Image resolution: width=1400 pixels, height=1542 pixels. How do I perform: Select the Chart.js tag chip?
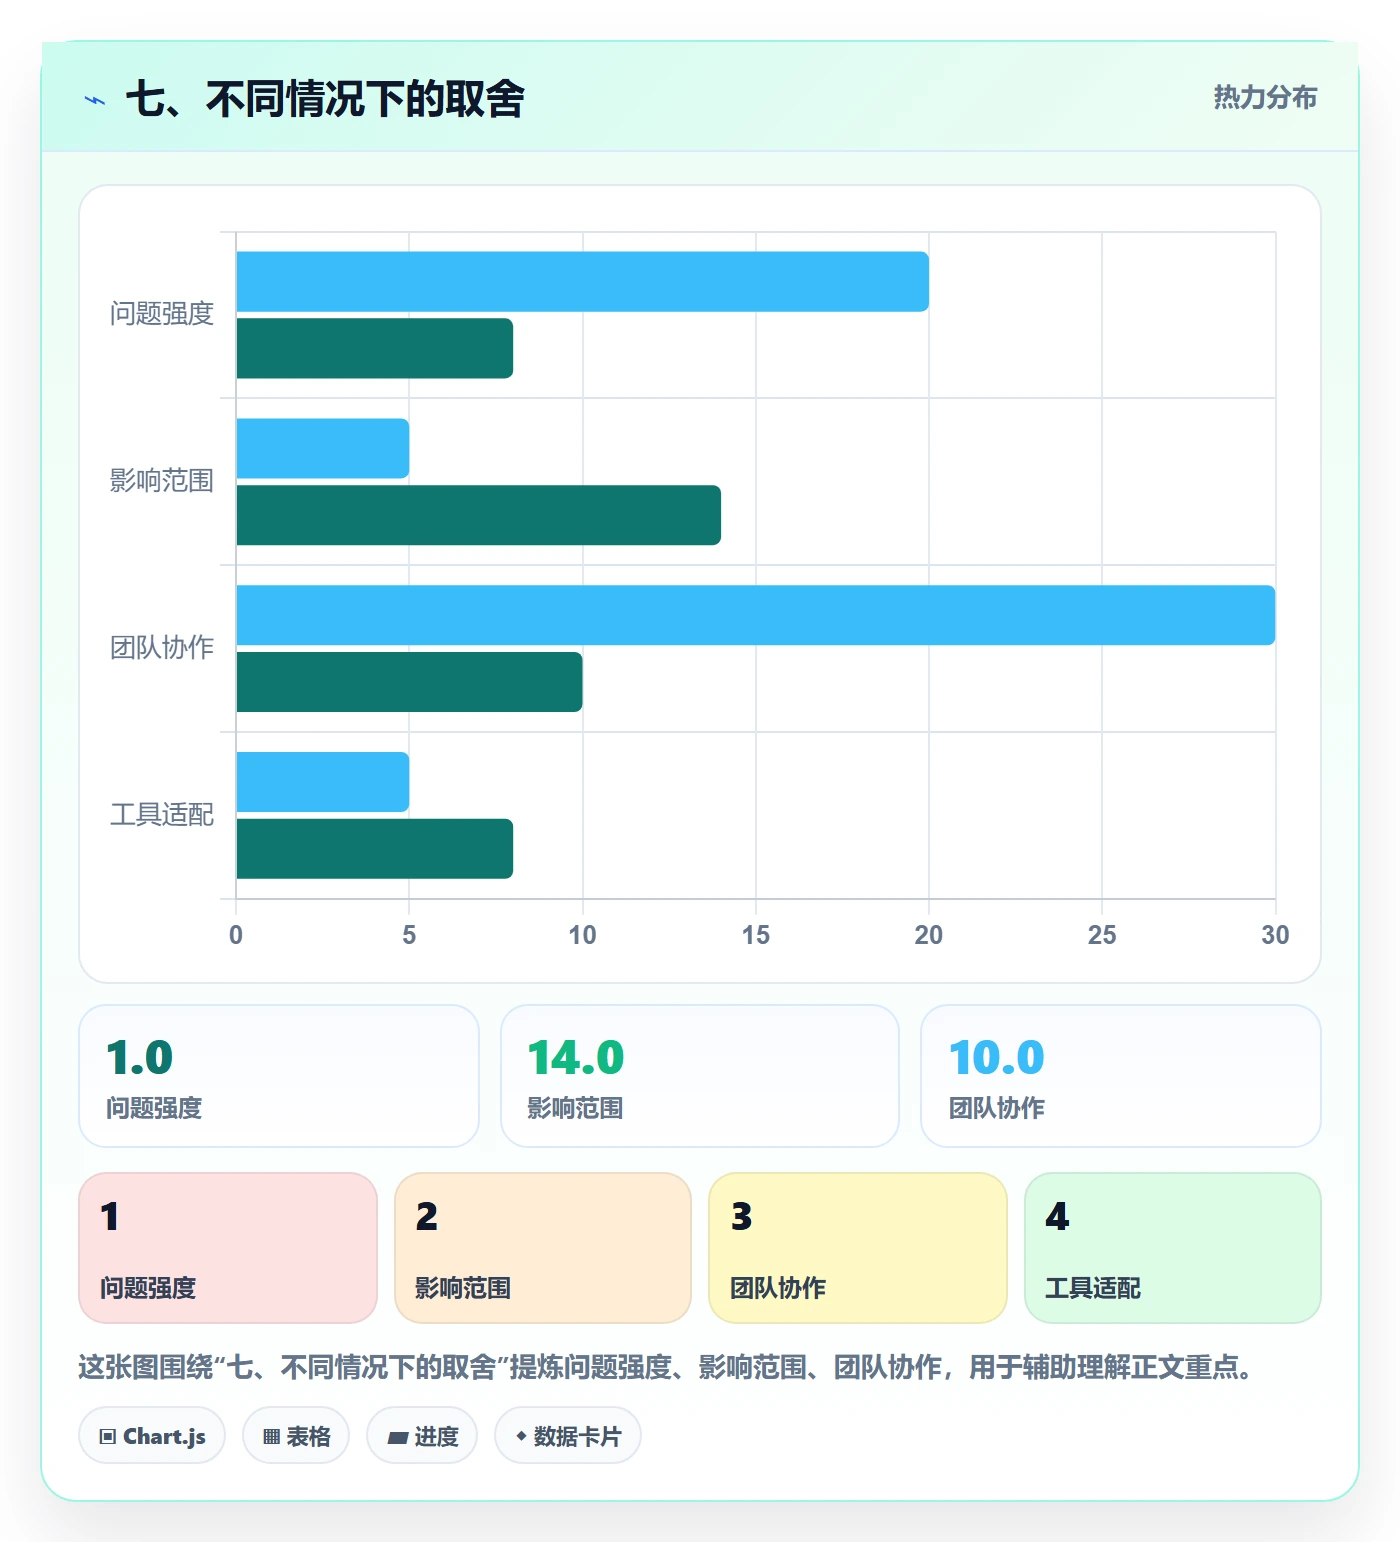click(x=152, y=1436)
